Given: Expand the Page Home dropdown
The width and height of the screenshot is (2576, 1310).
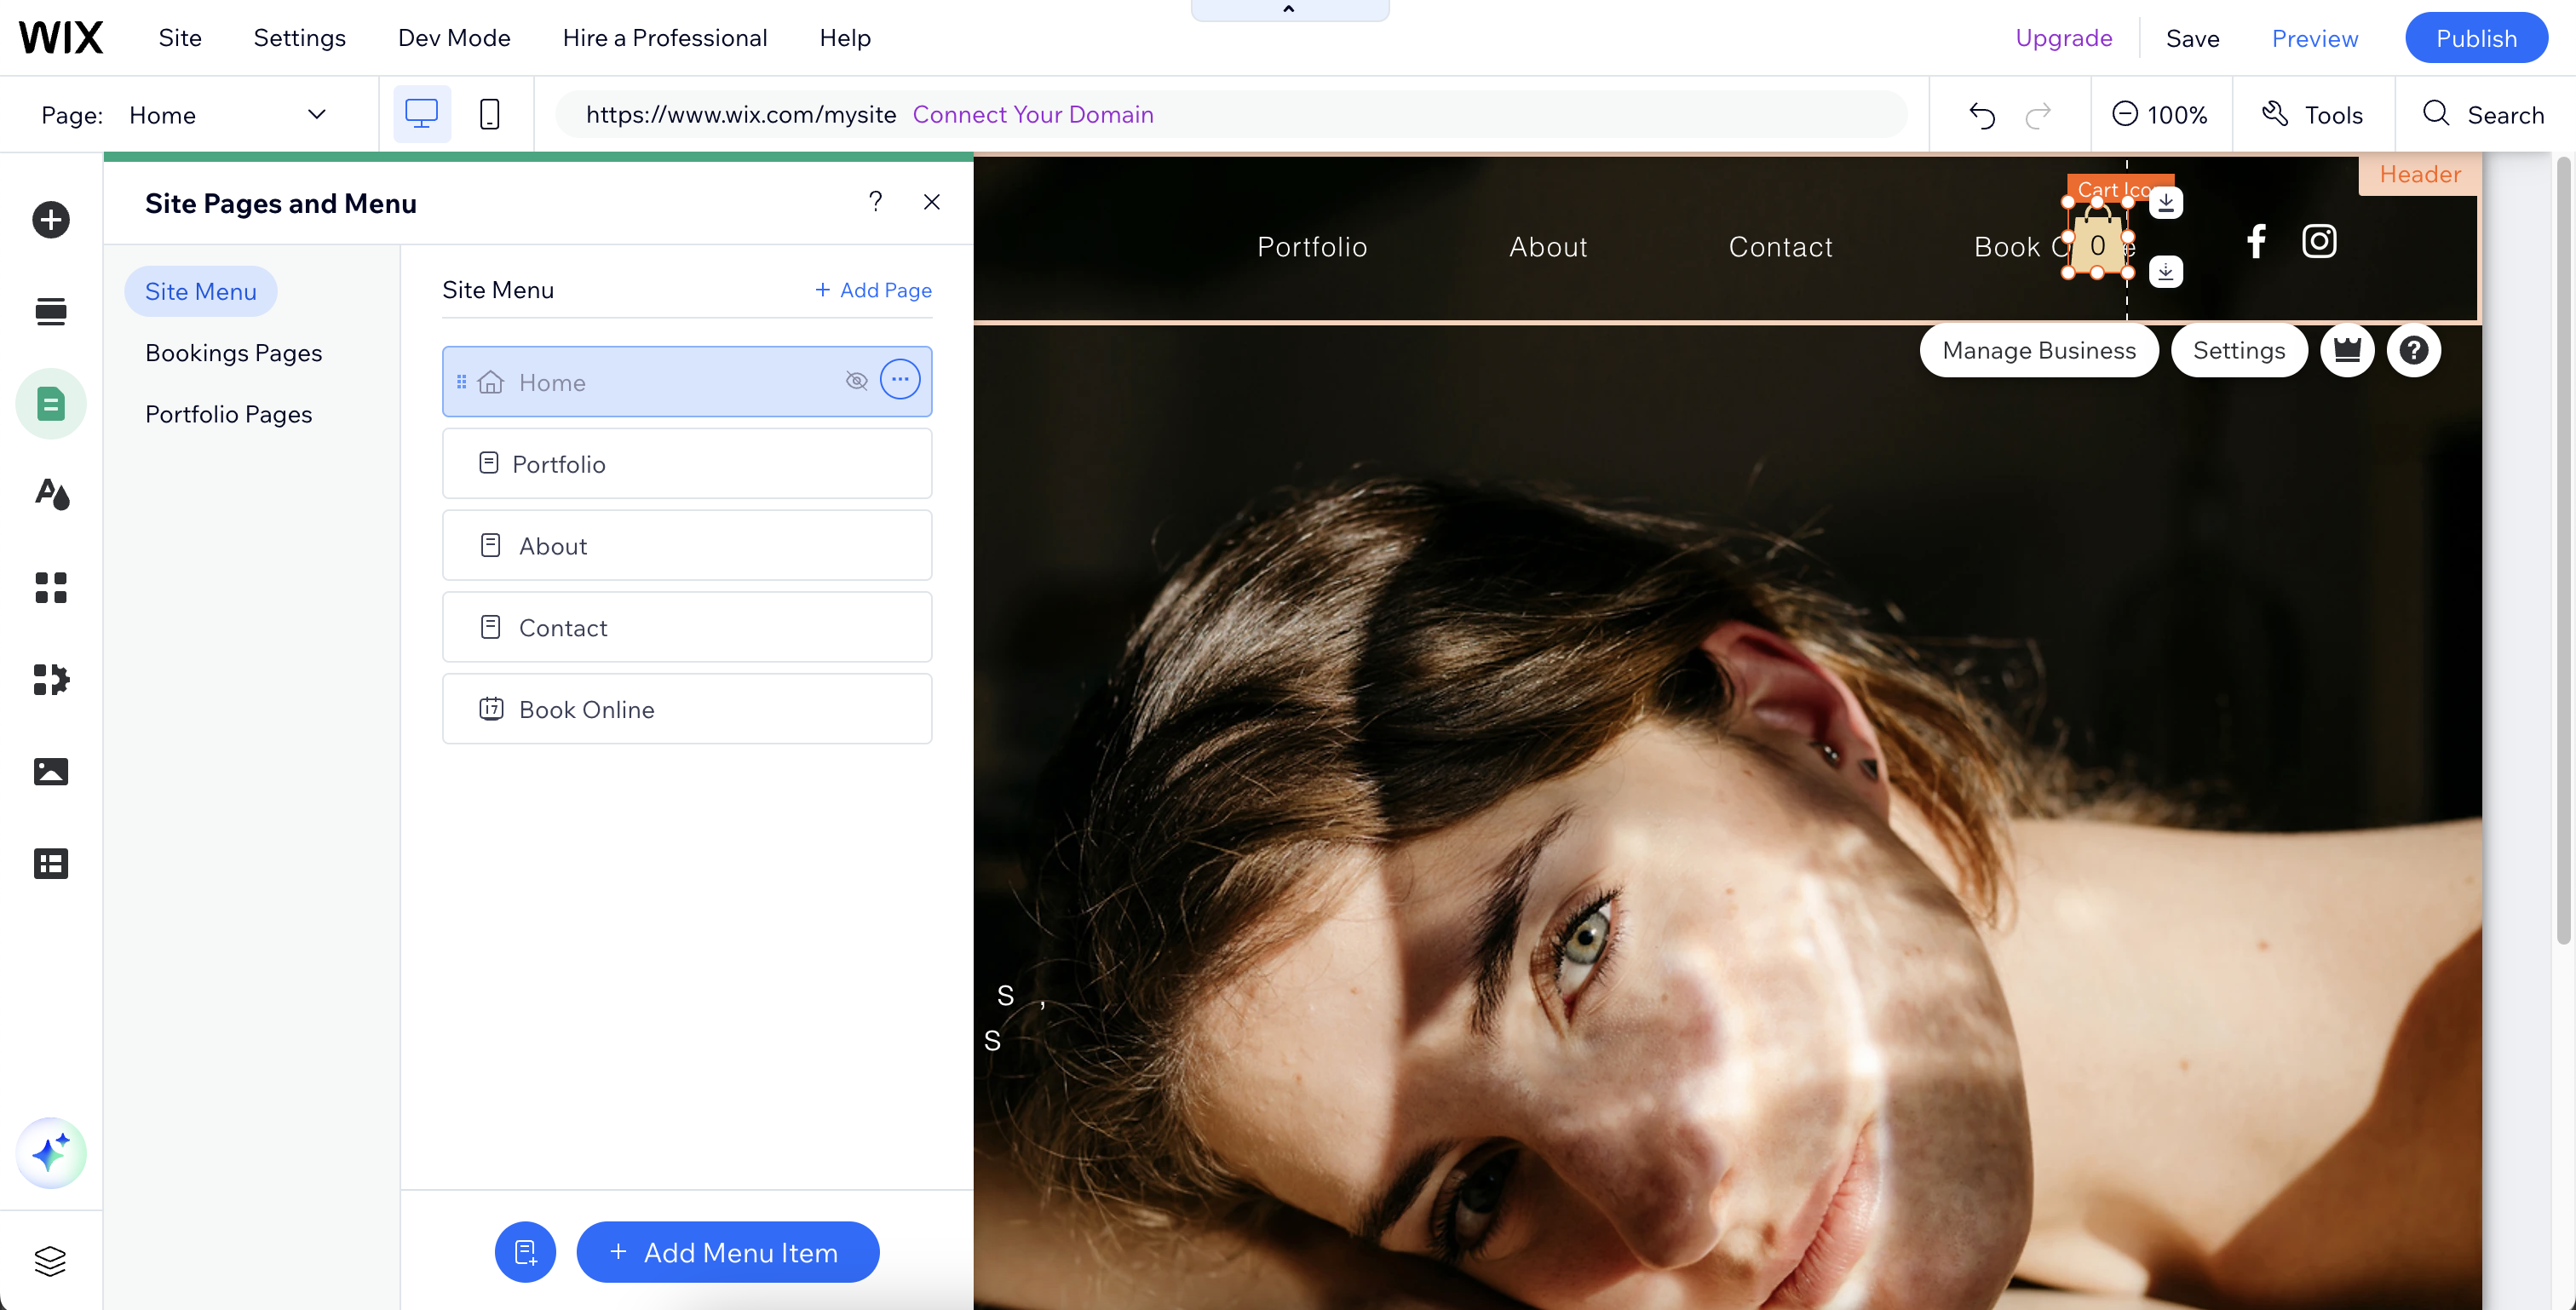Looking at the screenshot, I should [x=316, y=115].
